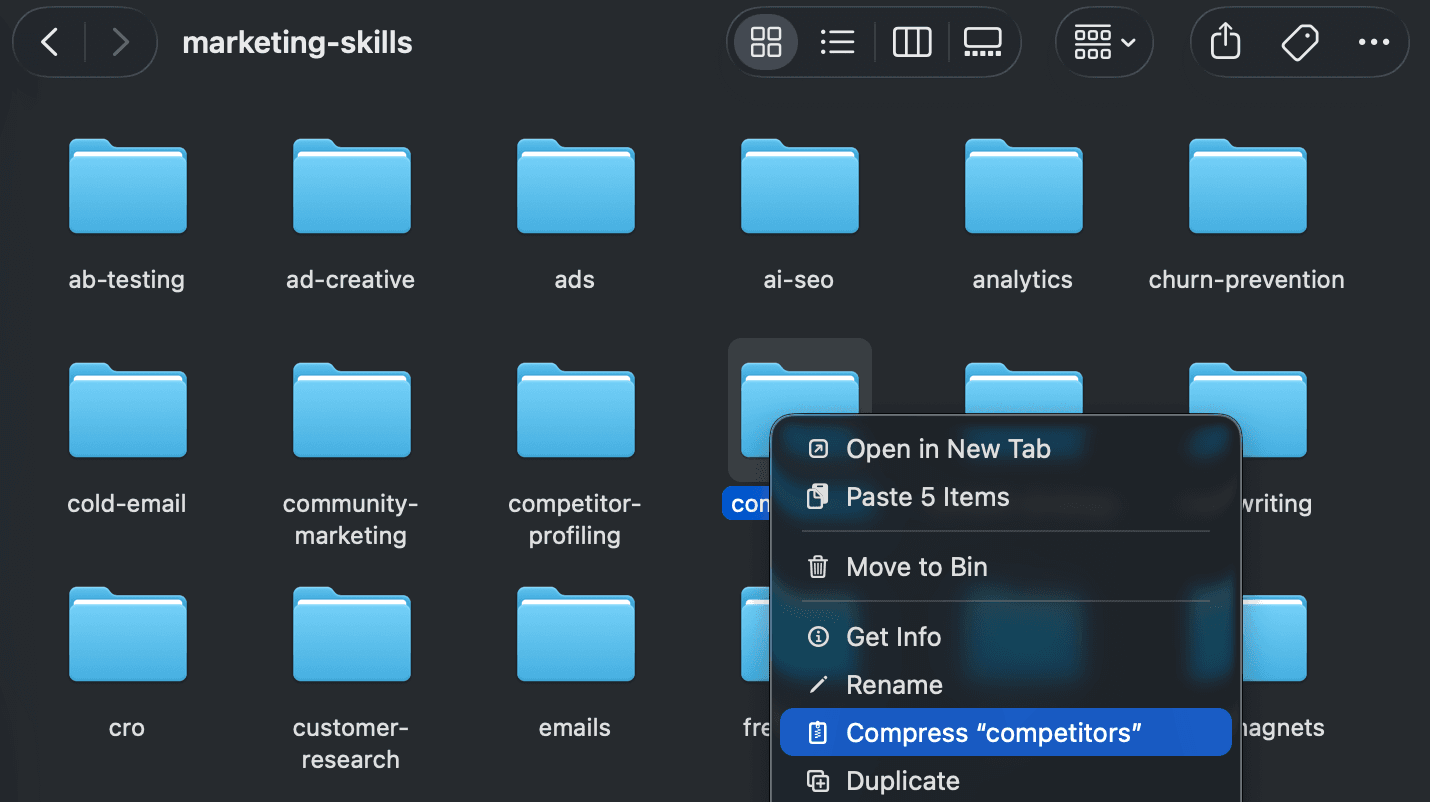Go forward with the right chevron
The height and width of the screenshot is (802, 1430).
(x=121, y=42)
